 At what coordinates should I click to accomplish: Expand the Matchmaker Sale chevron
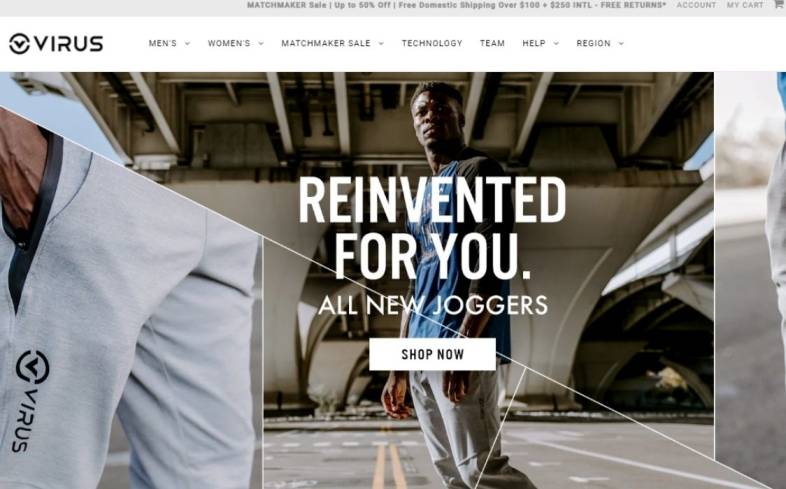coord(381,44)
